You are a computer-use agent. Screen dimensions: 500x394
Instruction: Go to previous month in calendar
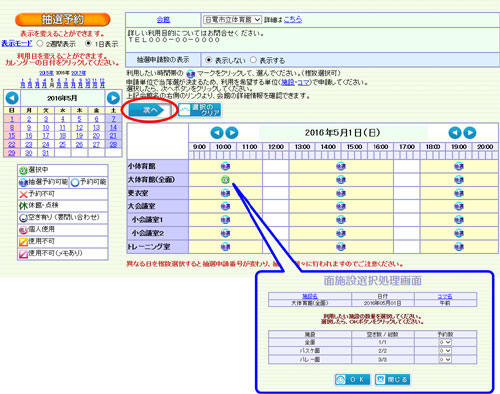point(12,98)
